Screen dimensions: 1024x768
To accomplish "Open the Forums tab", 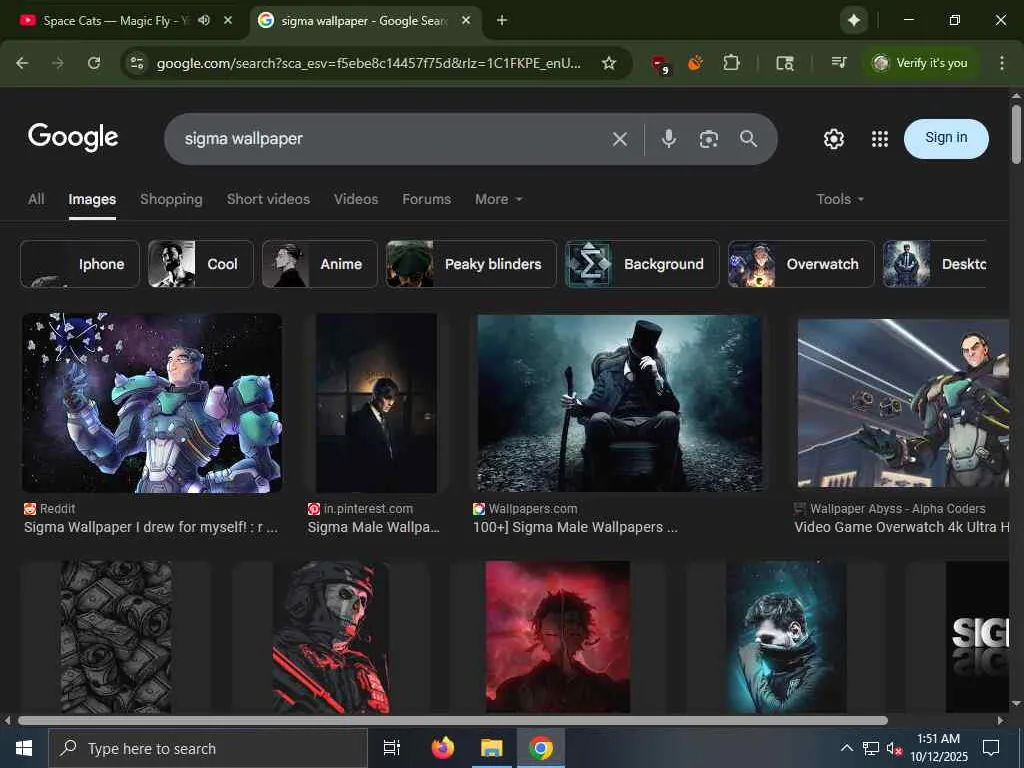I will coord(426,199).
